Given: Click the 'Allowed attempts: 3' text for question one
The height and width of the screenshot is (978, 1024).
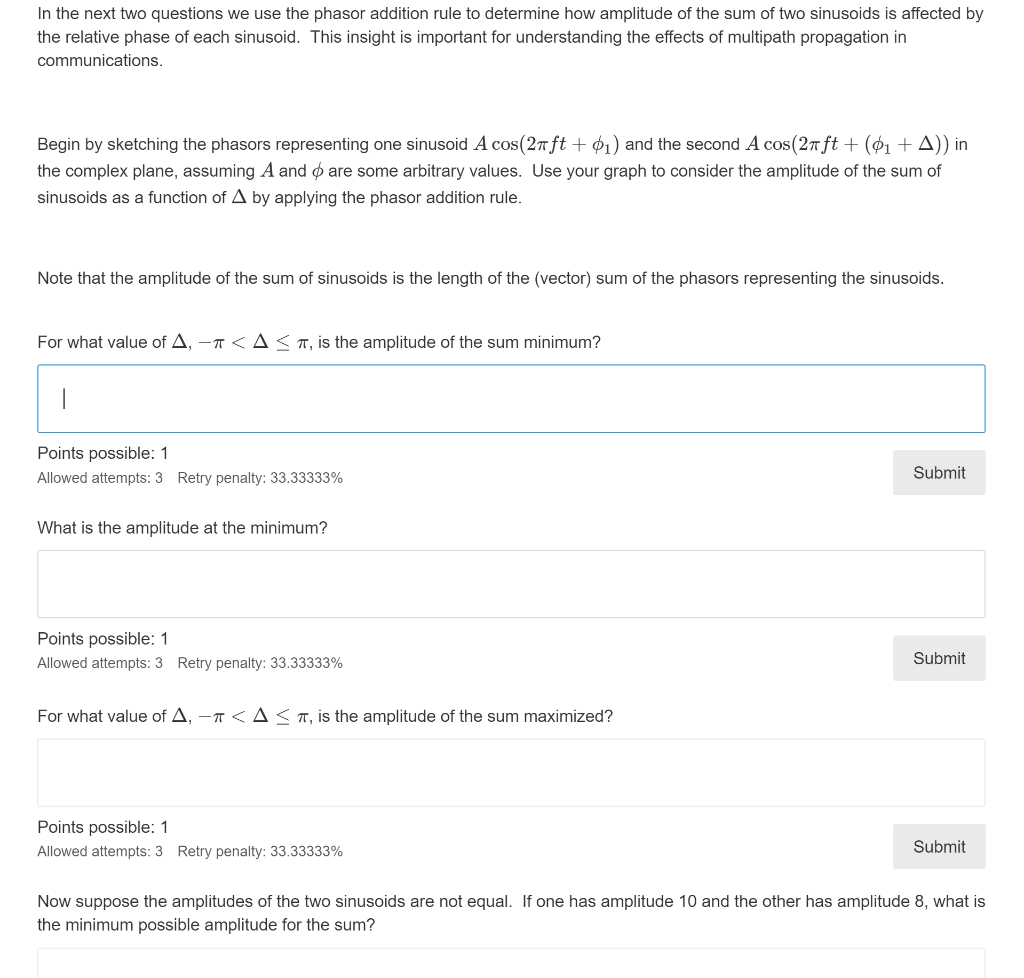Looking at the screenshot, I should pos(99,478).
